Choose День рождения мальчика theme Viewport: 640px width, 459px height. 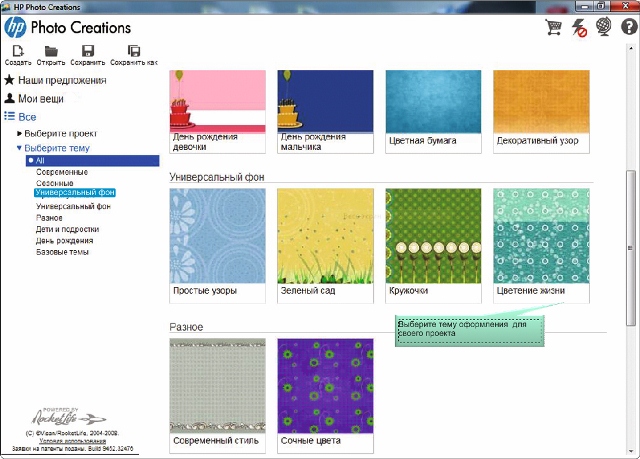coord(325,112)
